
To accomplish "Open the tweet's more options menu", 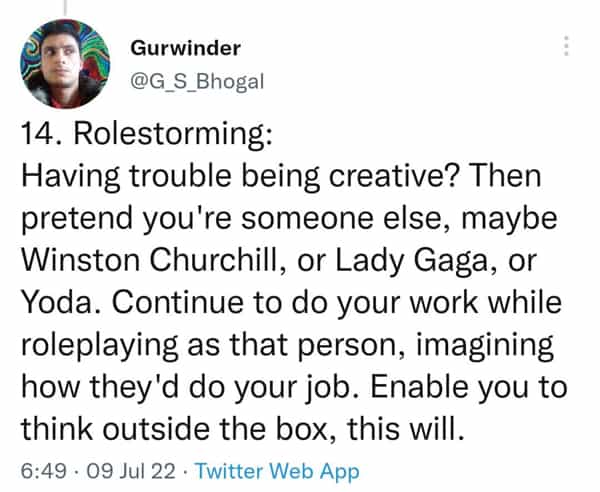I will click(566, 46).
